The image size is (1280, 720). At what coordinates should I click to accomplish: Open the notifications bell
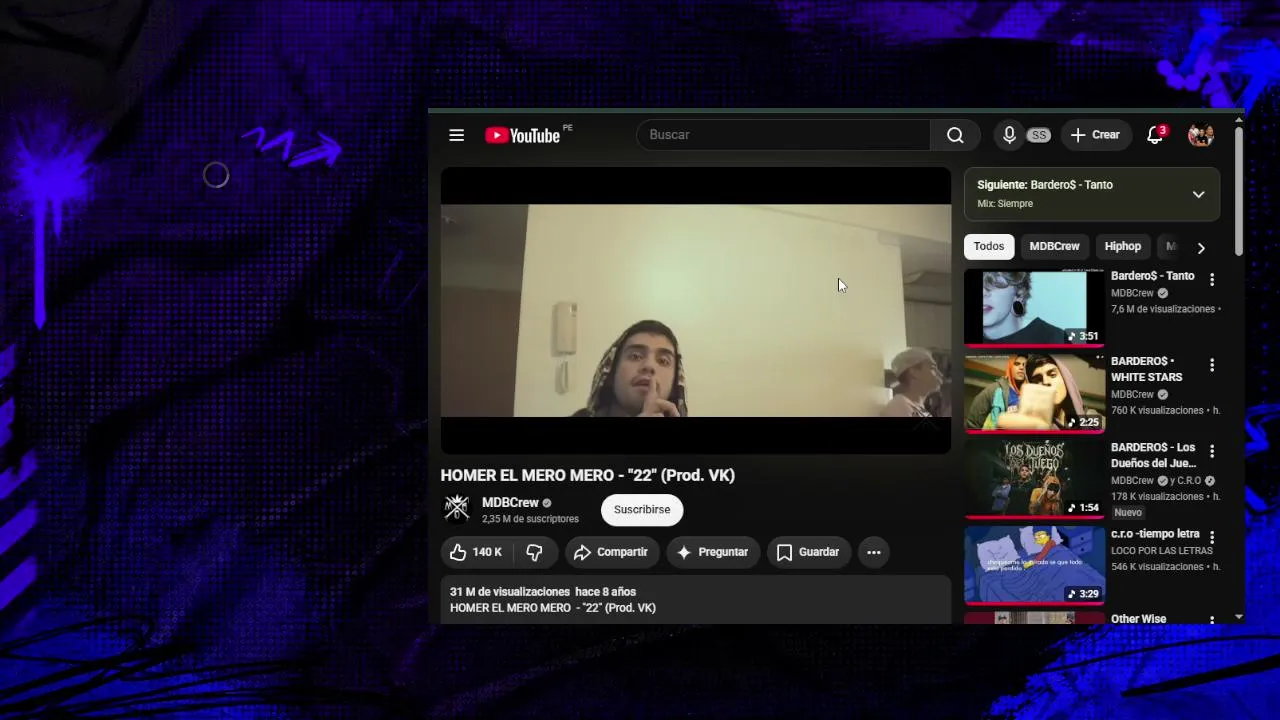pos(1155,135)
